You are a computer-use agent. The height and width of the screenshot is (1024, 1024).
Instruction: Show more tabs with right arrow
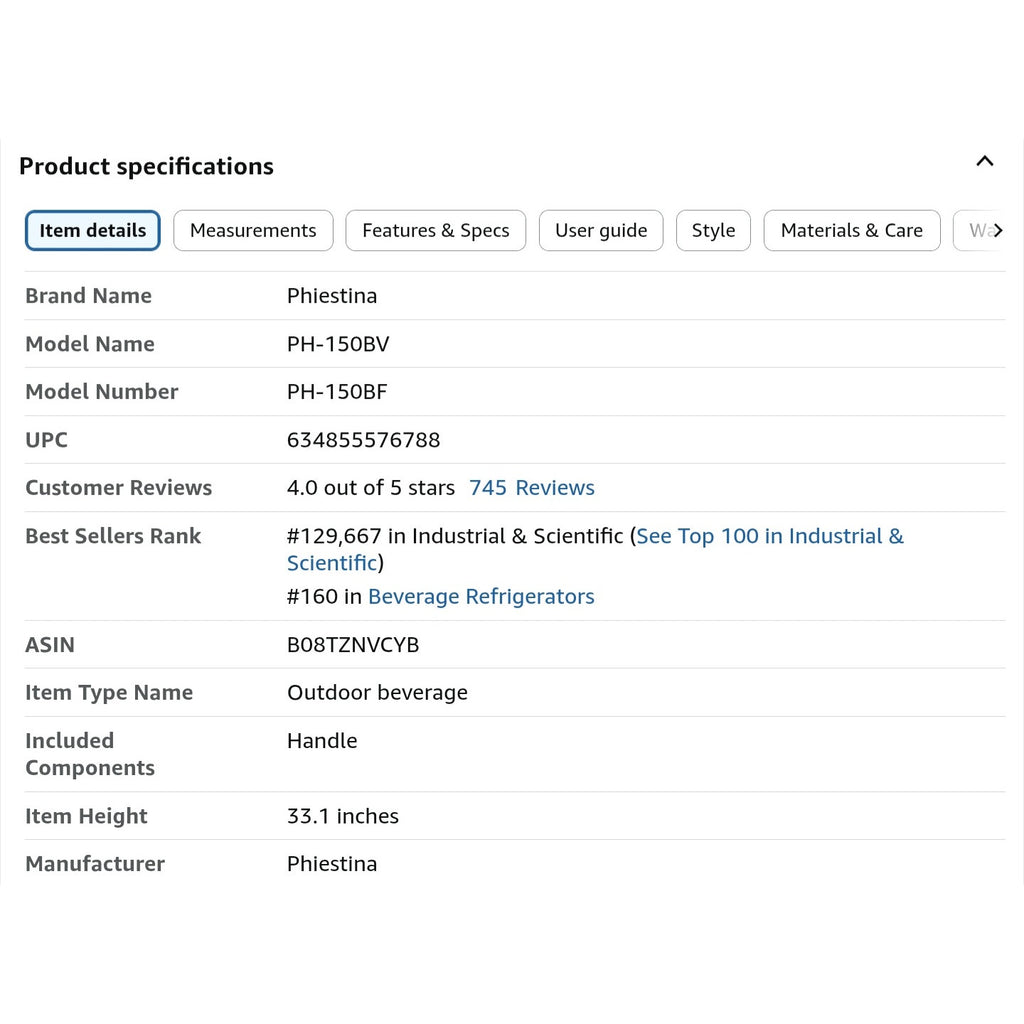[998, 230]
